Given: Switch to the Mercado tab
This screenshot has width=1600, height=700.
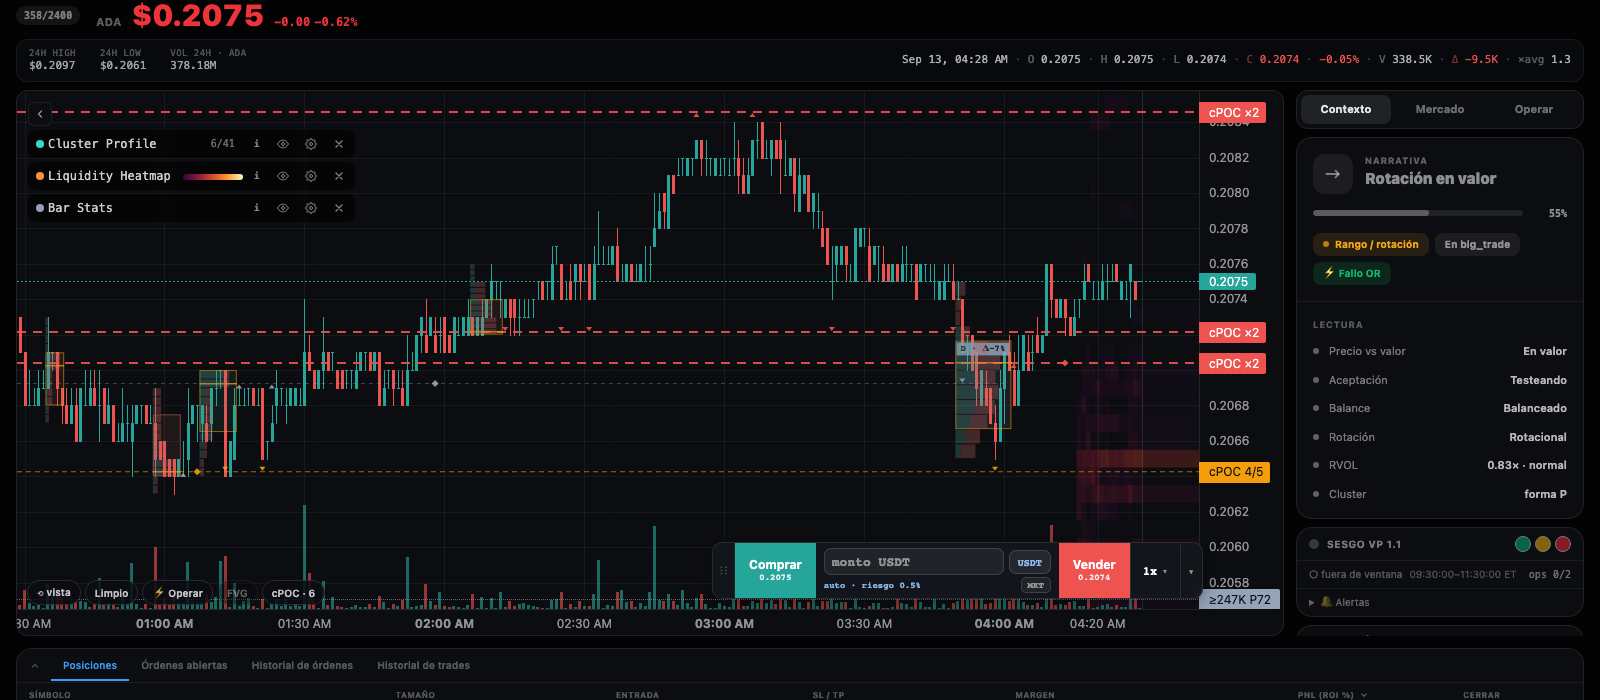Looking at the screenshot, I should (1439, 109).
